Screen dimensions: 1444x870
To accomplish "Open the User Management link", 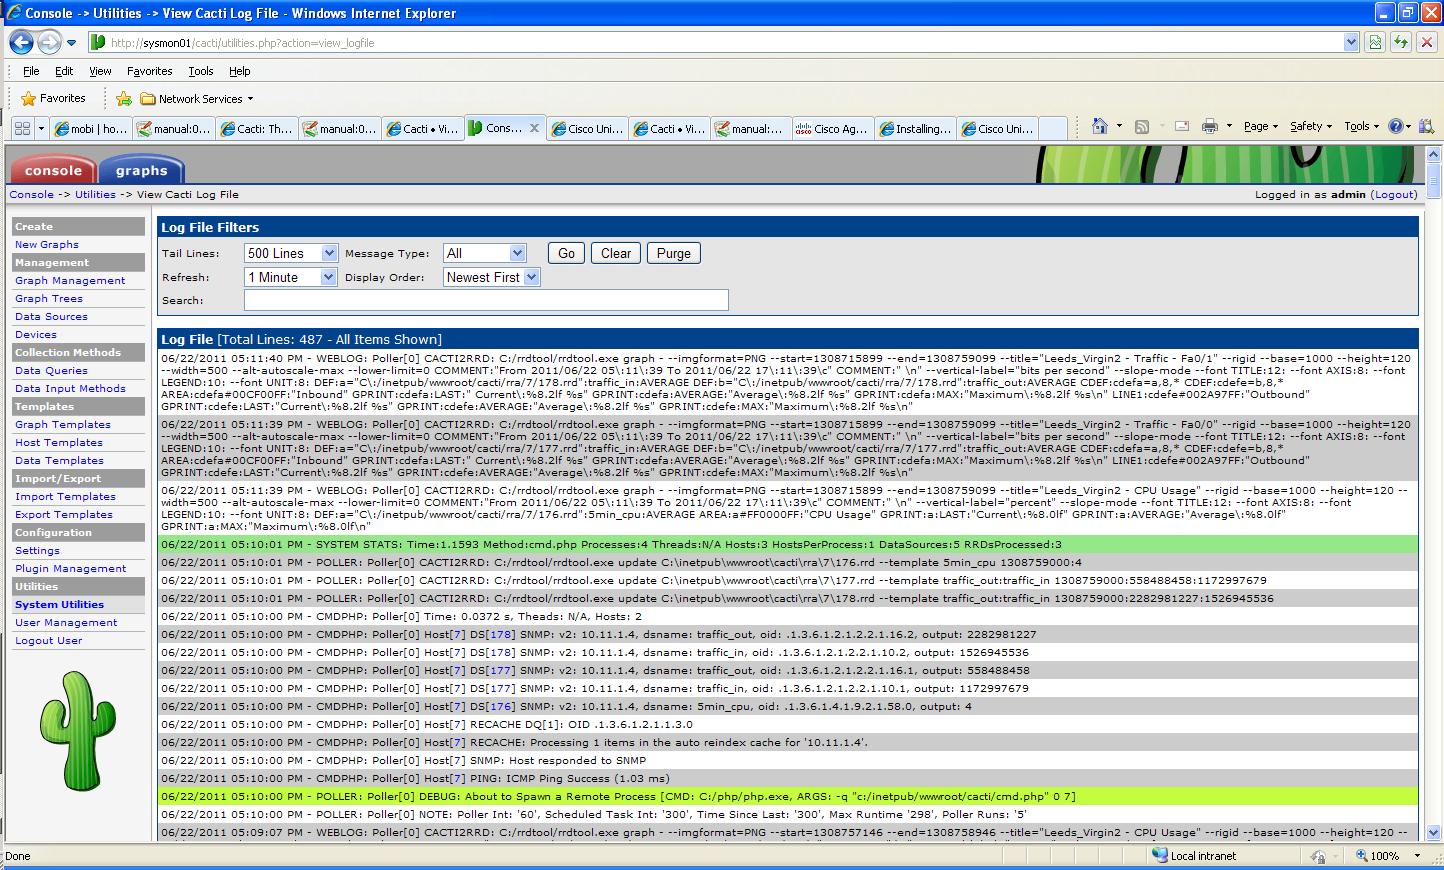I will [66, 623].
